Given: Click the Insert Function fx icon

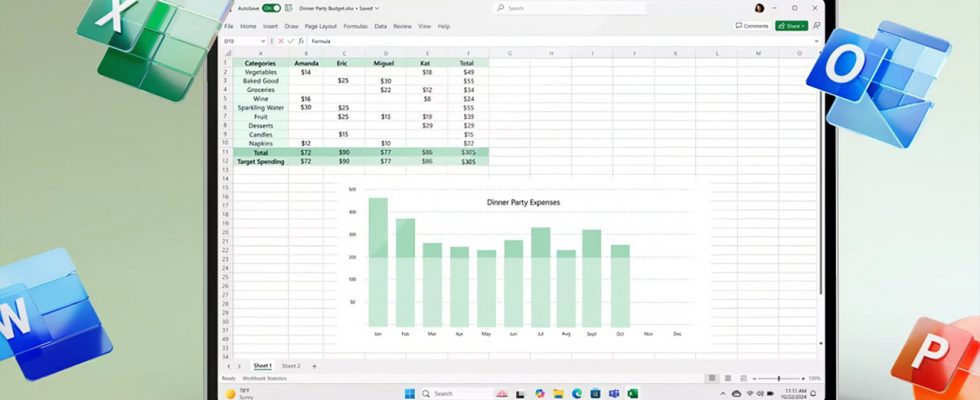Looking at the screenshot, I should (x=300, y=41).
